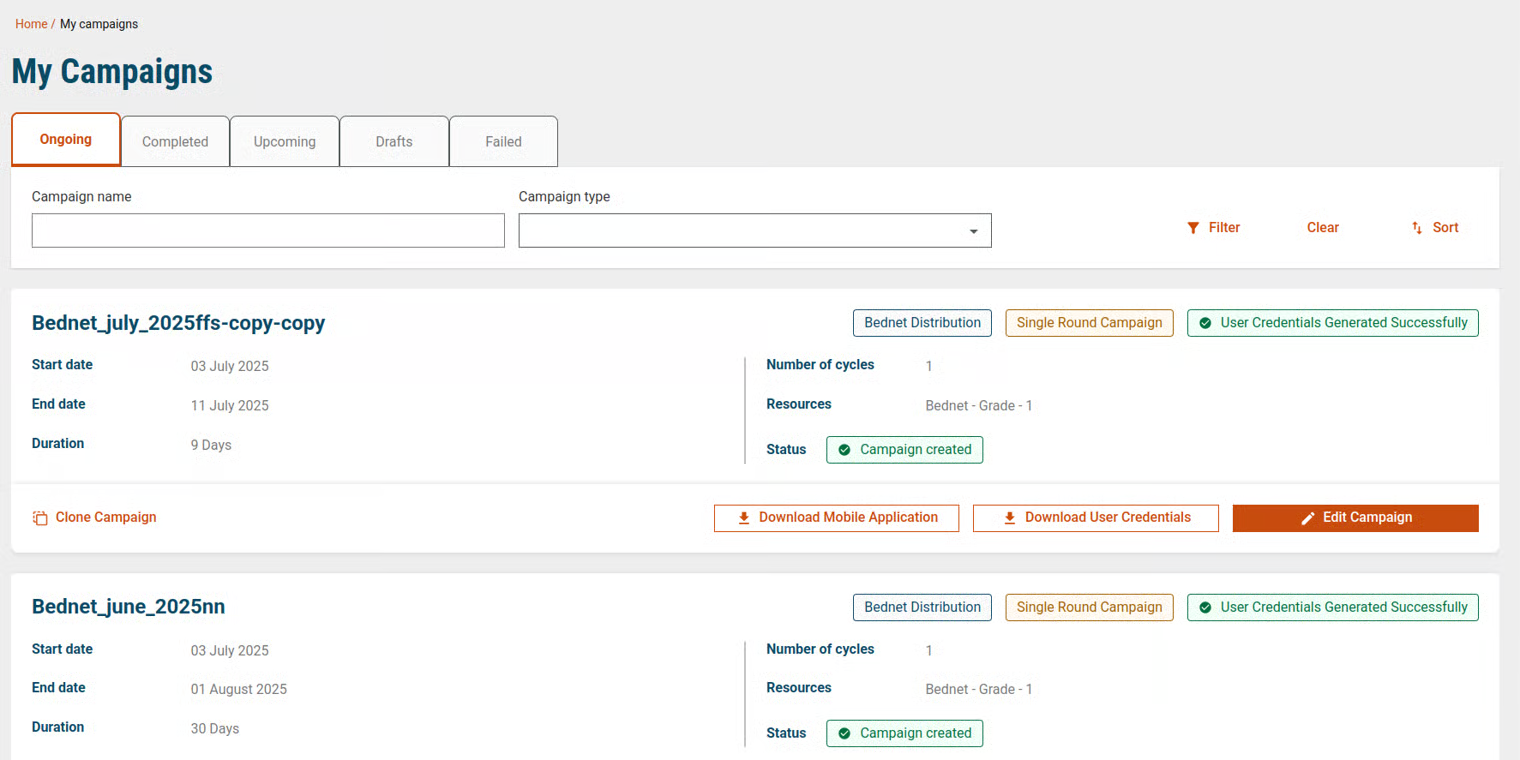Click green checkmark in first campaign's Status badge
This screenshot has width=1520, height=760.
844,450
